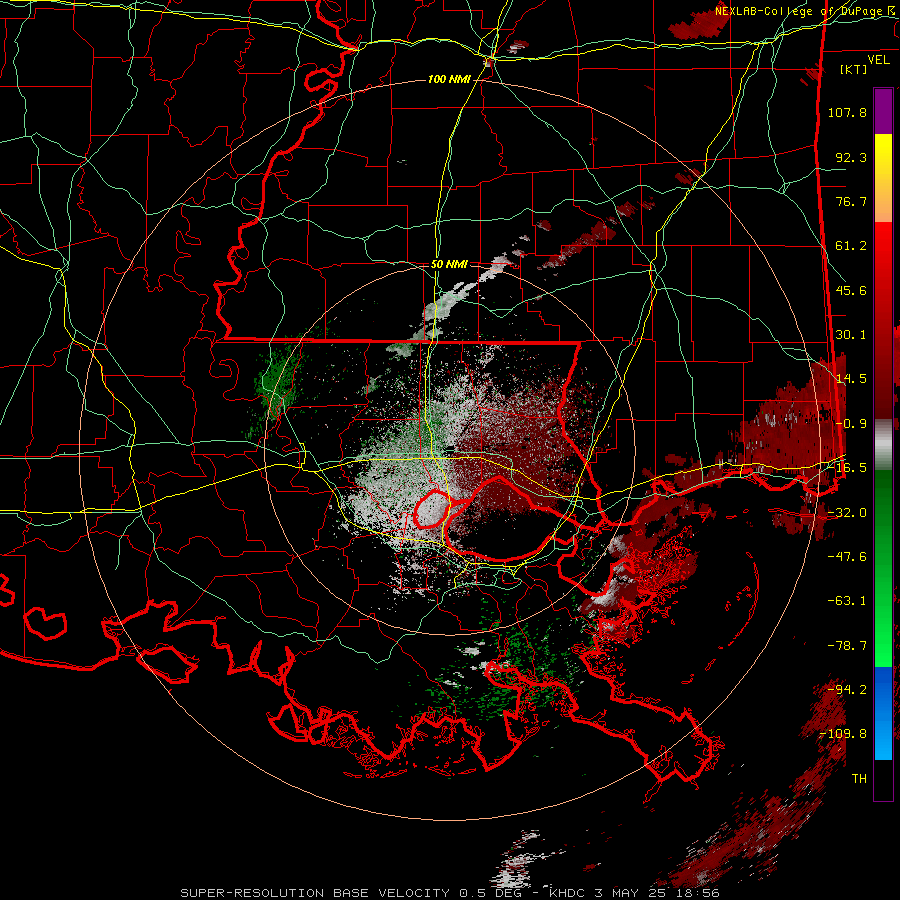Select the 45.6 velocity scale value
The width and height of the screenshot is (900, 900).
[x=851, y=290]
